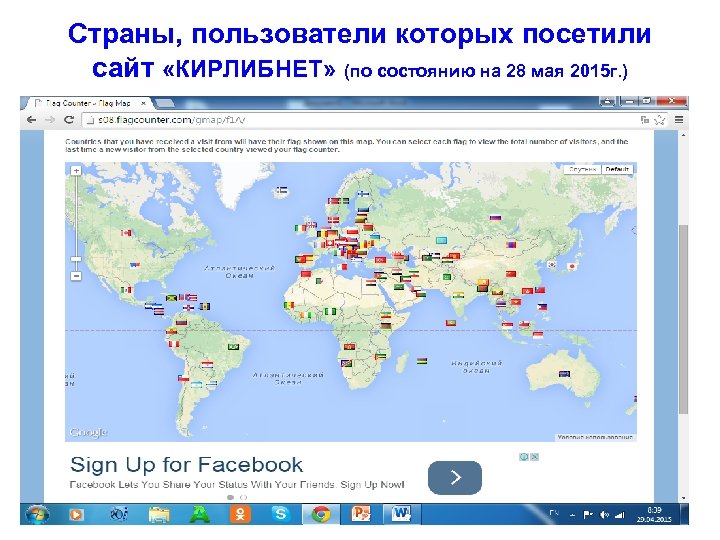
Task: Open Windows Explorer from taskbar
Action: [x=159, y=514]
